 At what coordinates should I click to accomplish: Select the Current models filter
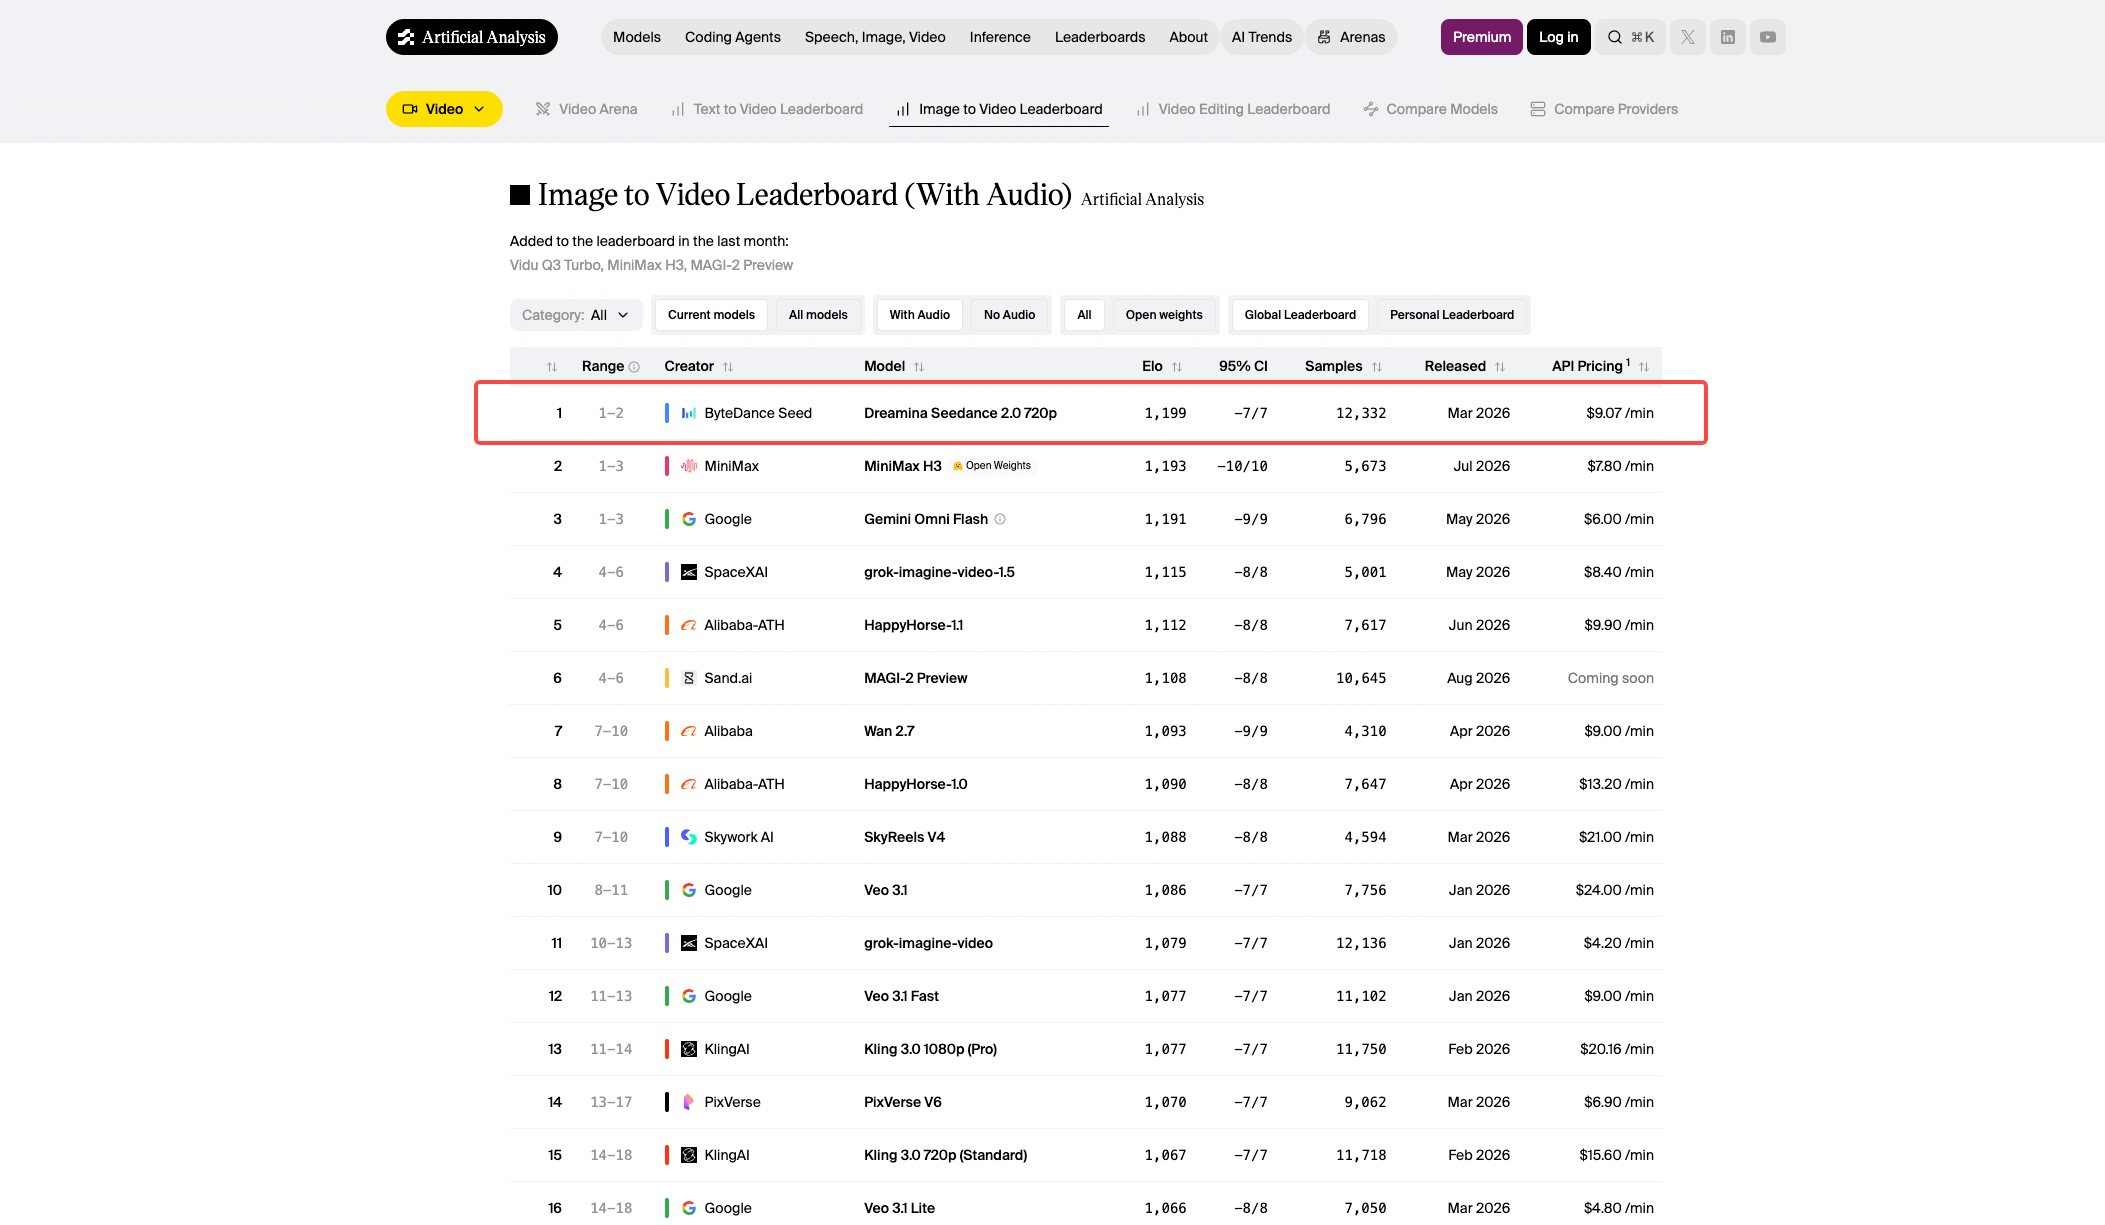pos(711,315)
